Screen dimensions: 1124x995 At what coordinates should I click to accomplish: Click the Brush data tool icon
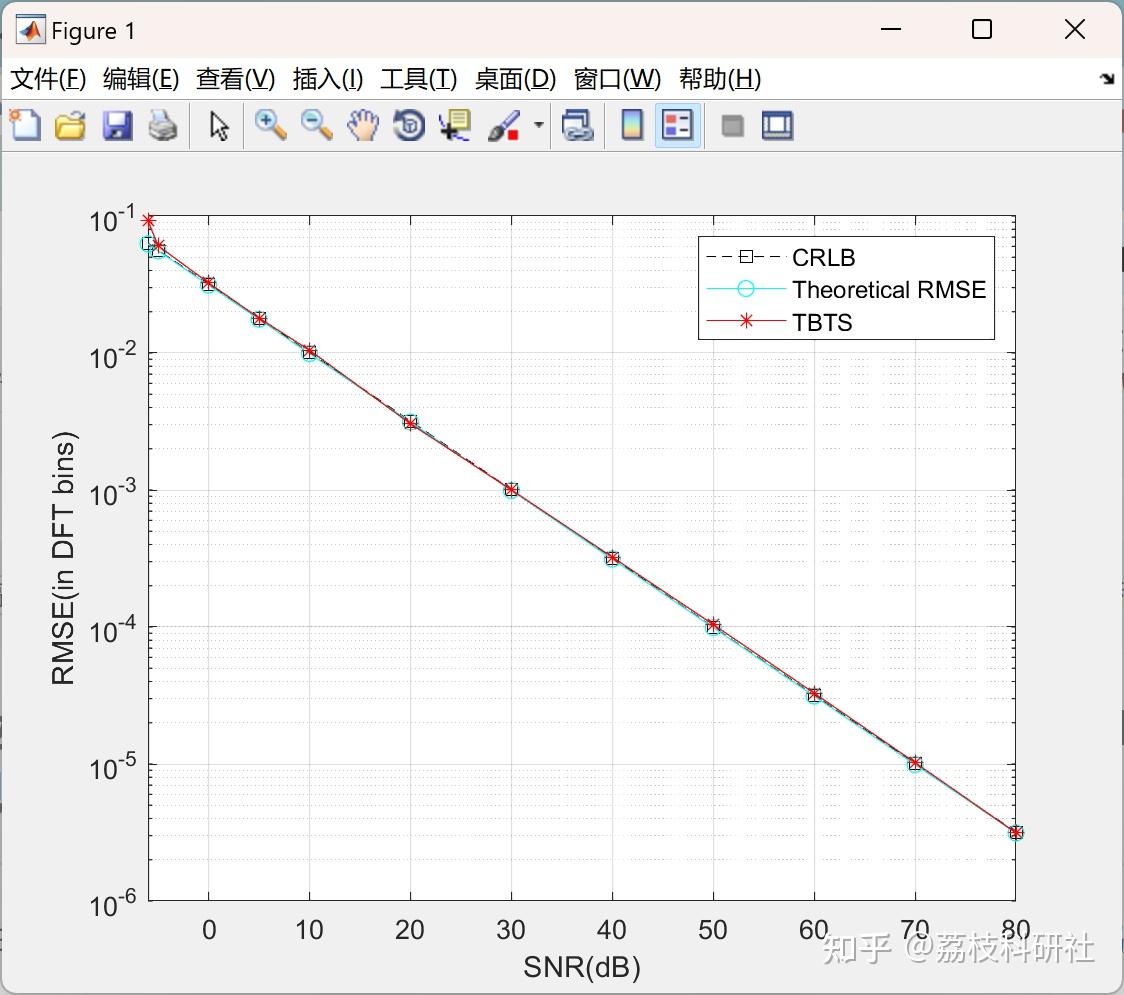pyautogui.click(x=504, y=125)
